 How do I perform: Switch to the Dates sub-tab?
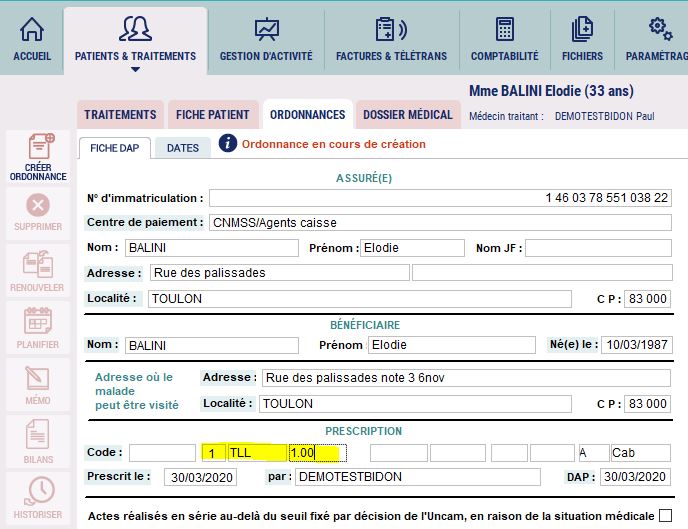coord(183,148)
